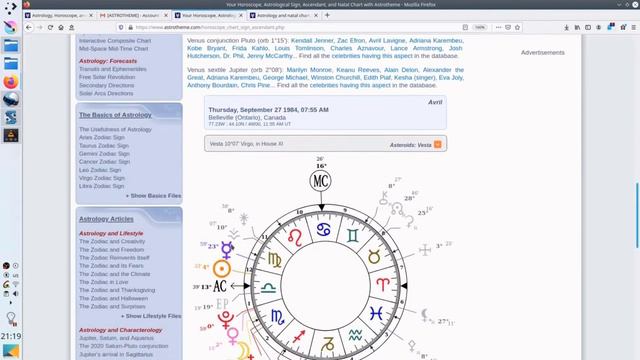Open volume speaker tray icon
Image resolution: width=640 pixels, height=360 pixels.
tap(16, 294)
